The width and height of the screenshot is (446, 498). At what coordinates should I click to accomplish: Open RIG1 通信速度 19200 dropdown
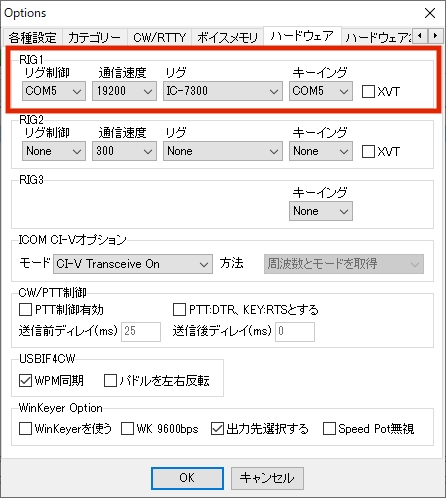tap(124, 91)
